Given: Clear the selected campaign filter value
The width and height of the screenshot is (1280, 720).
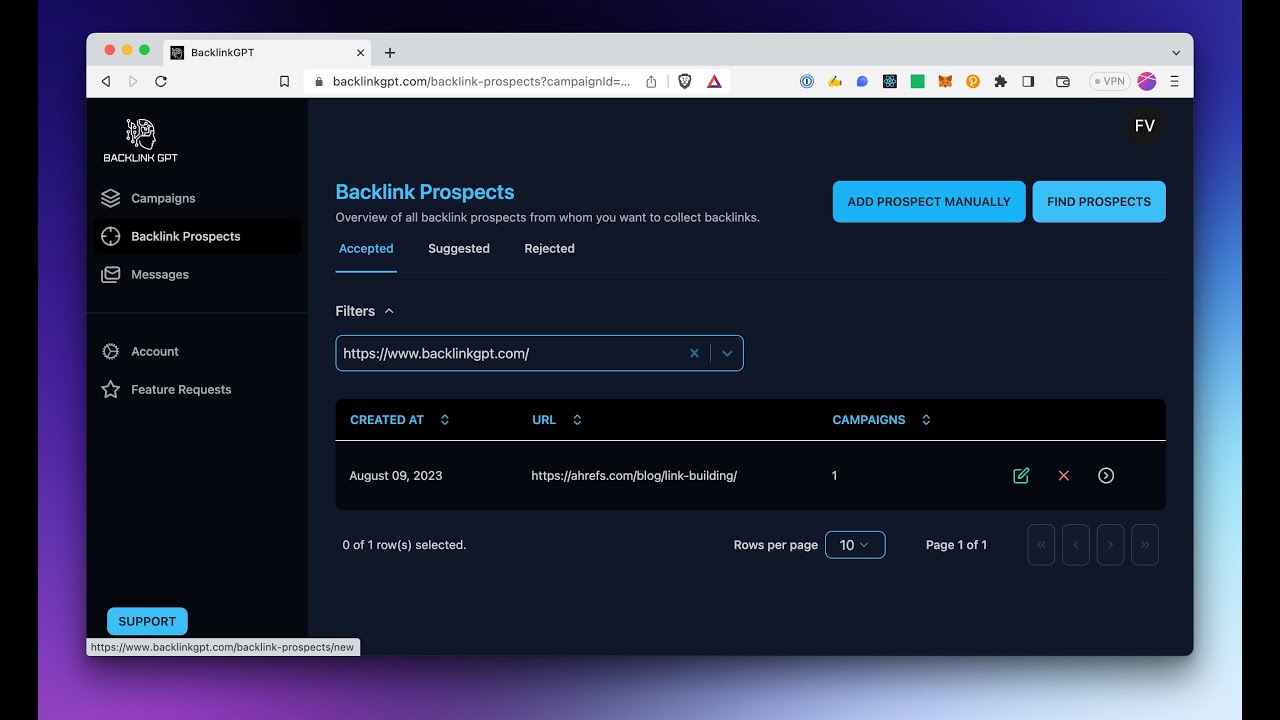Looking at the screenshot, I should [x=694, y=353].
